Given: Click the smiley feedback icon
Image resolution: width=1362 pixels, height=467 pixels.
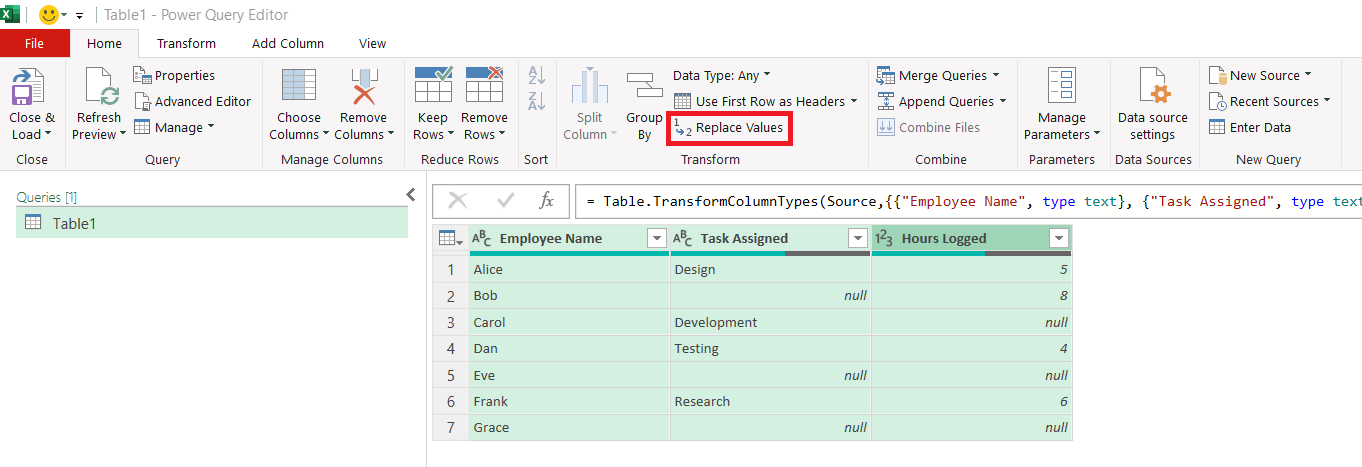Looking at the screenshot, I should (x=47, y=15).
